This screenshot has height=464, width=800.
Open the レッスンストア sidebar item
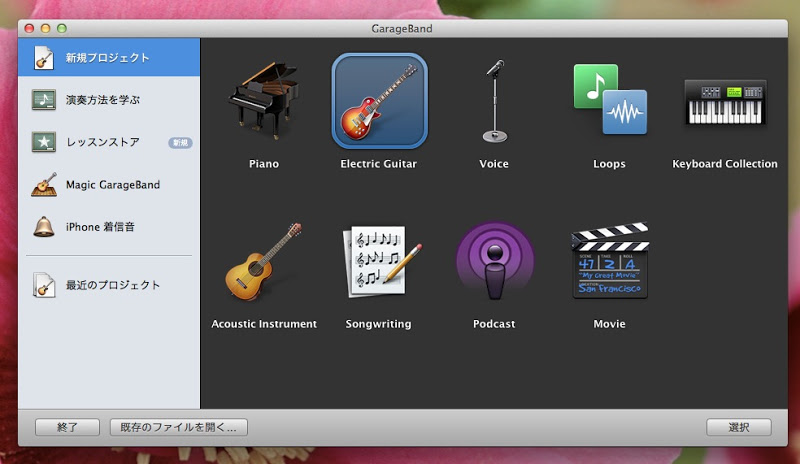(x=109, y=142)
